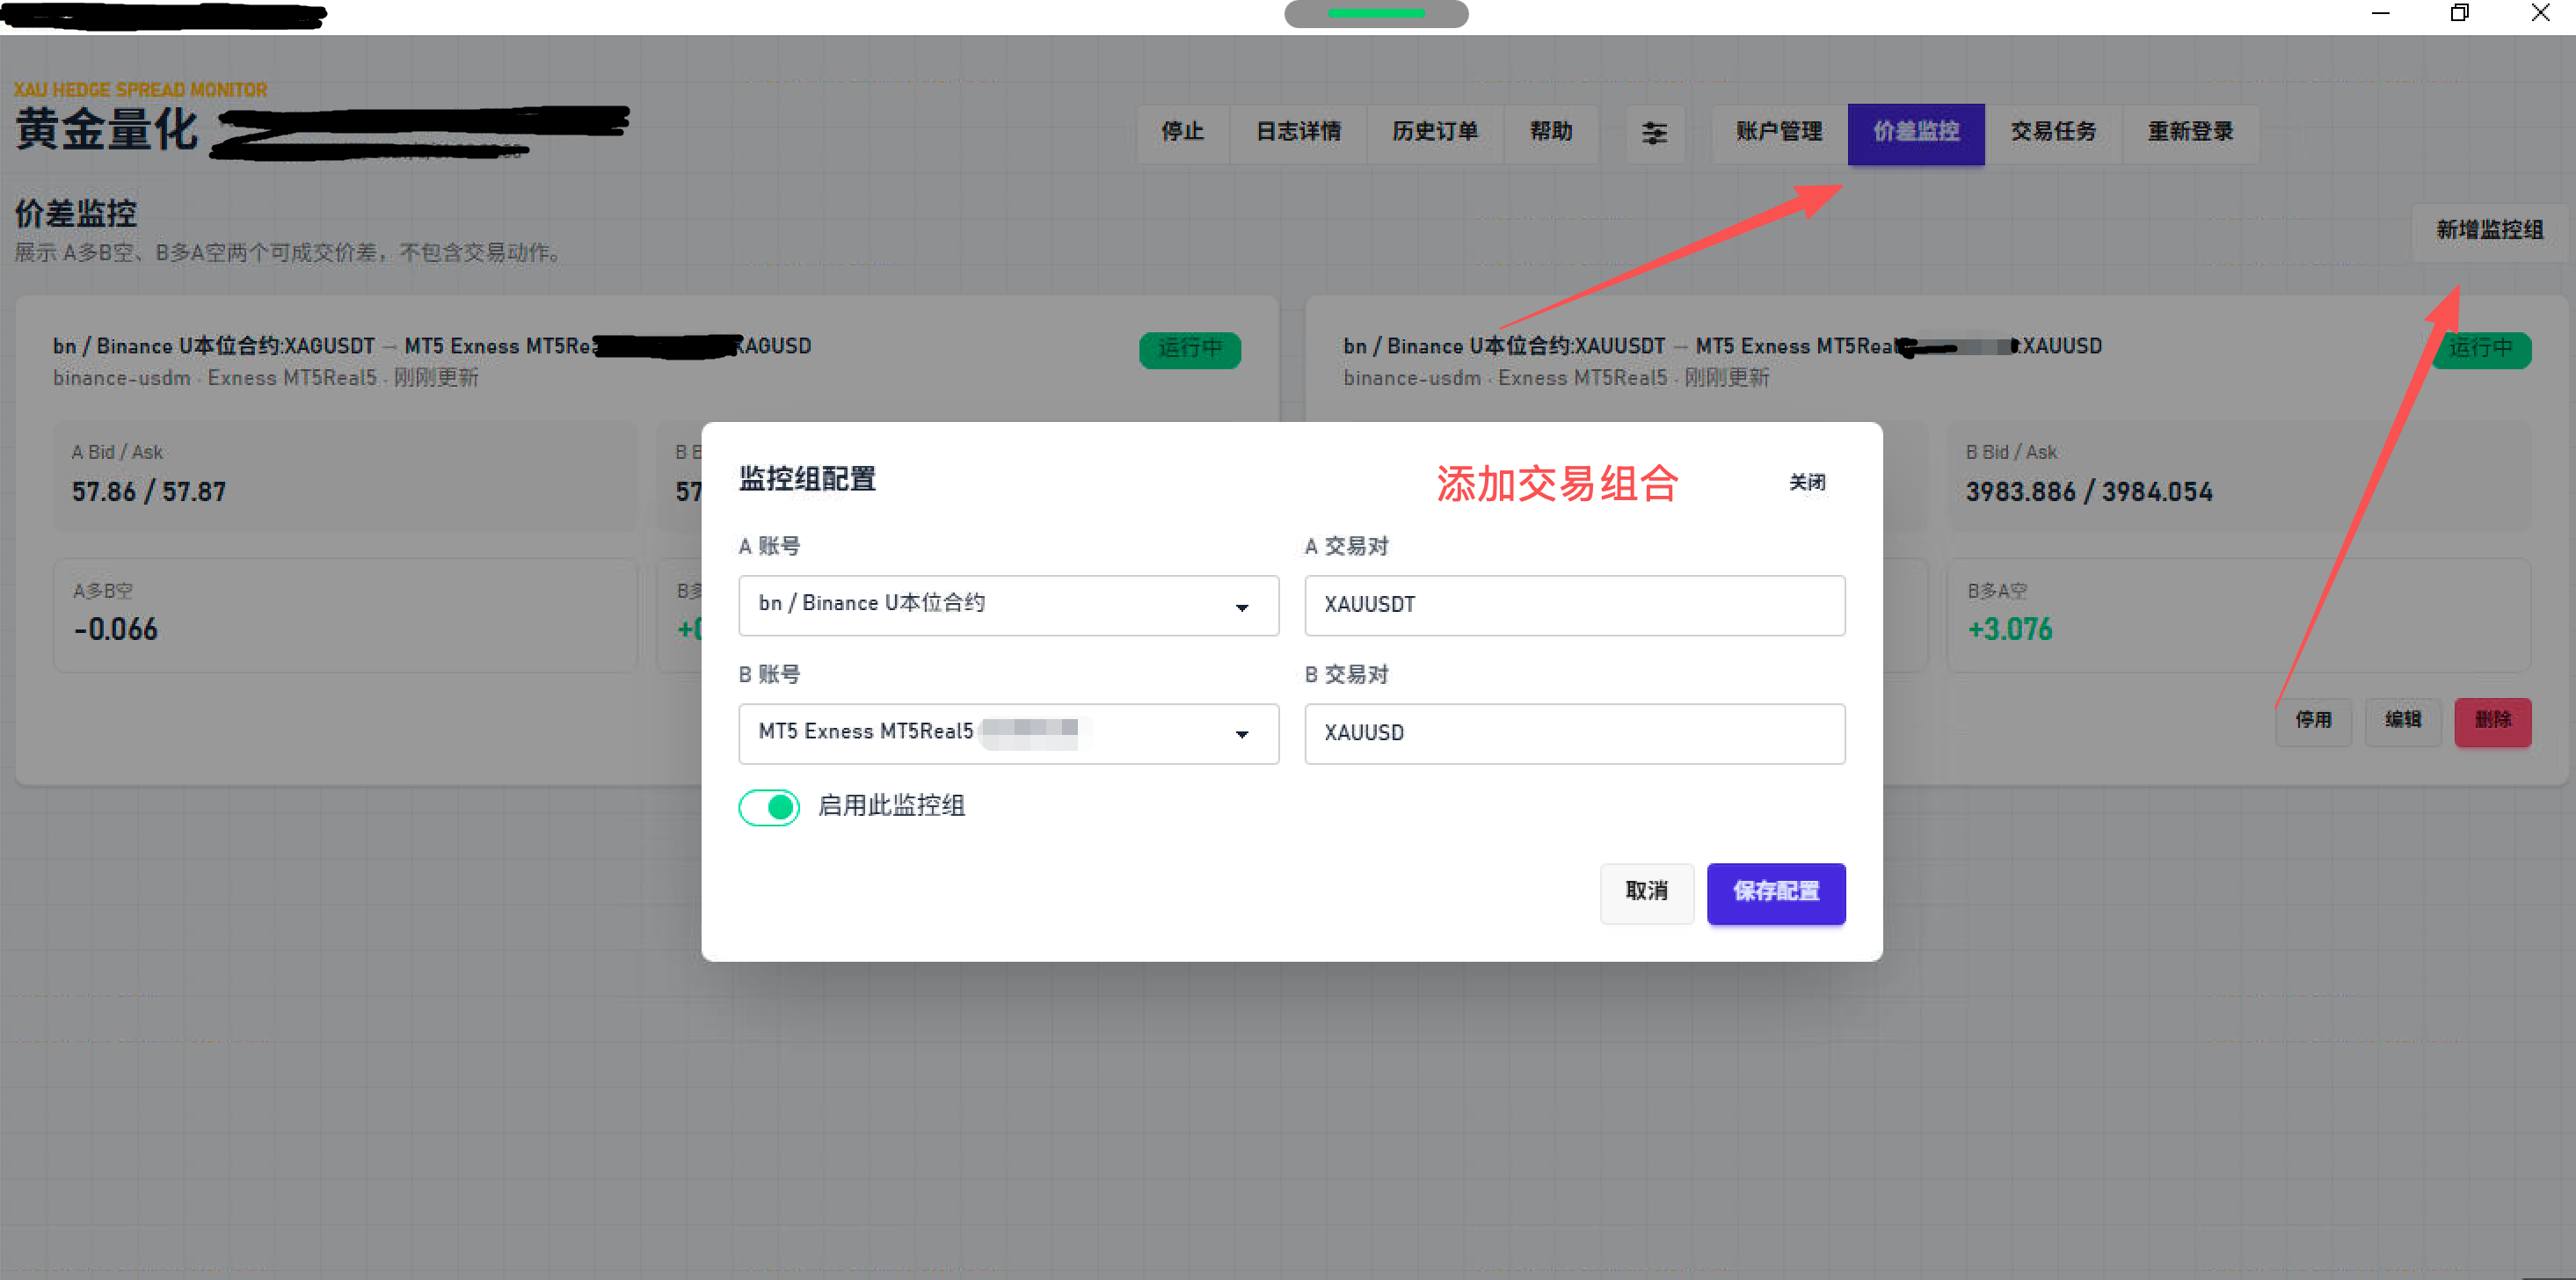2576x1280 pixels.
Task: Click B Bid/Ask value 3983.886 / 3984.054
Action: point(2089,492)
